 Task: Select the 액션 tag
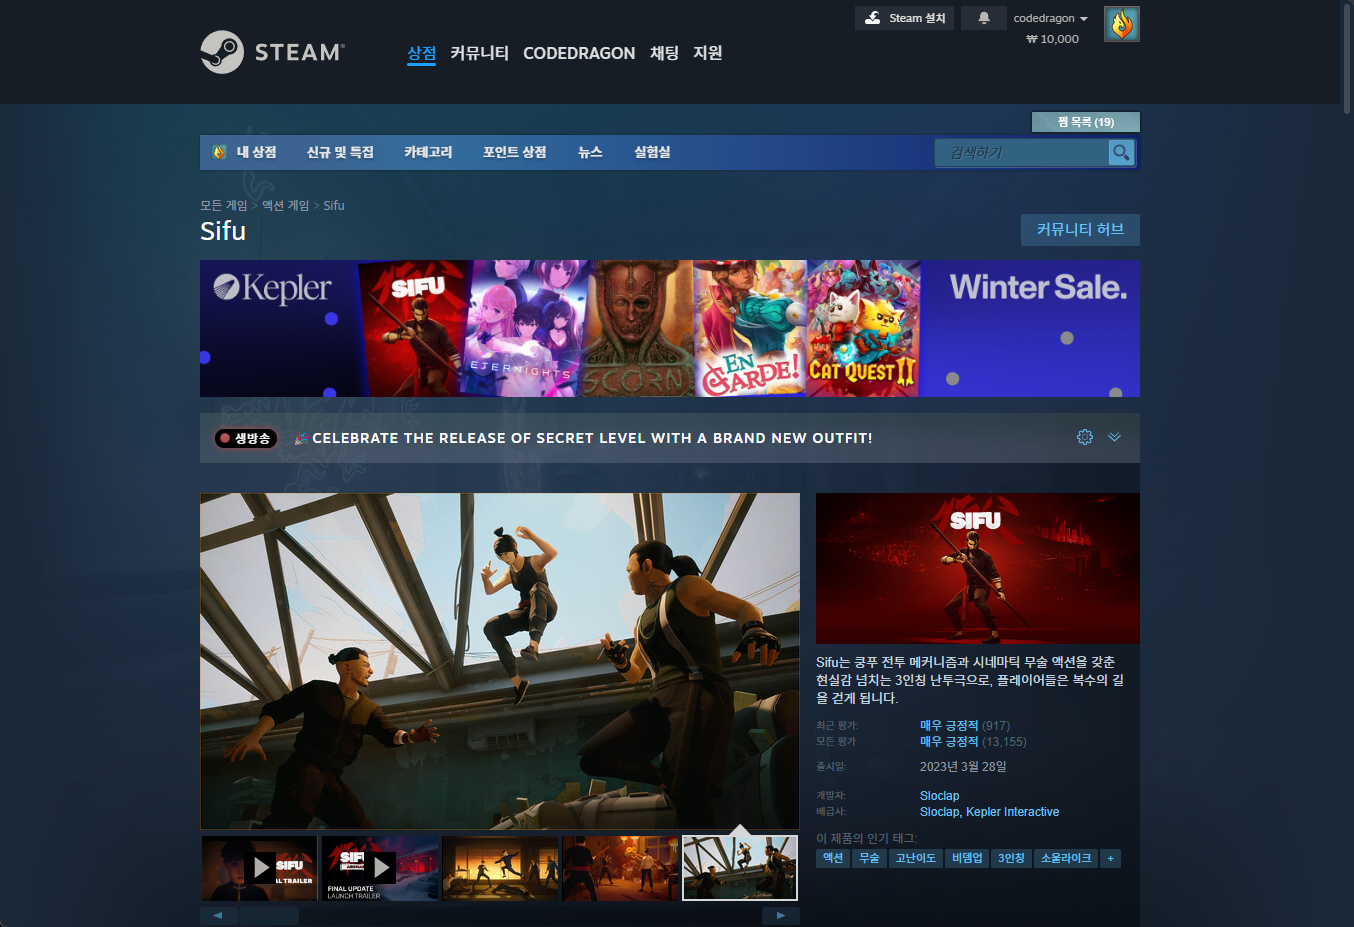[x=833, y=858]
